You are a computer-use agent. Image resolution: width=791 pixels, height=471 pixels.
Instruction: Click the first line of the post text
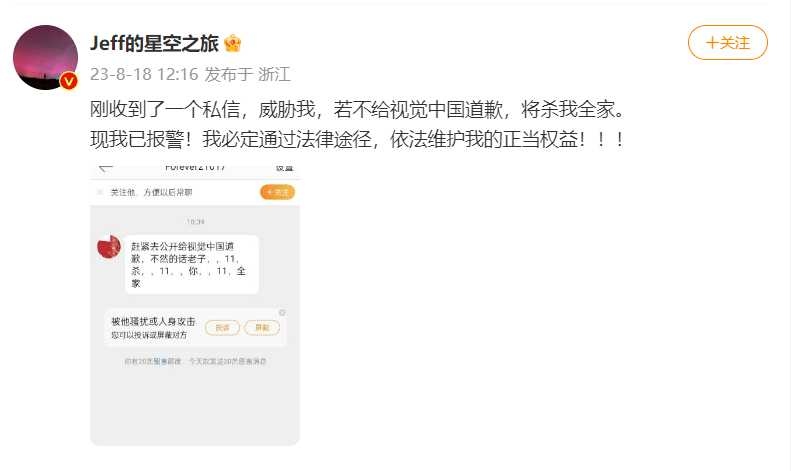pyautogui.click(x=357, y=109)
